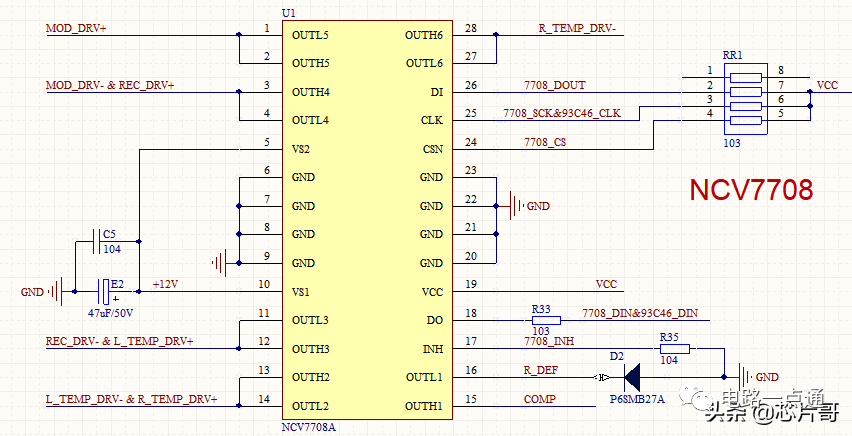Click the OUTH5 pin name
This screenshot has height=436, width=852.
[x=311, y=64]
